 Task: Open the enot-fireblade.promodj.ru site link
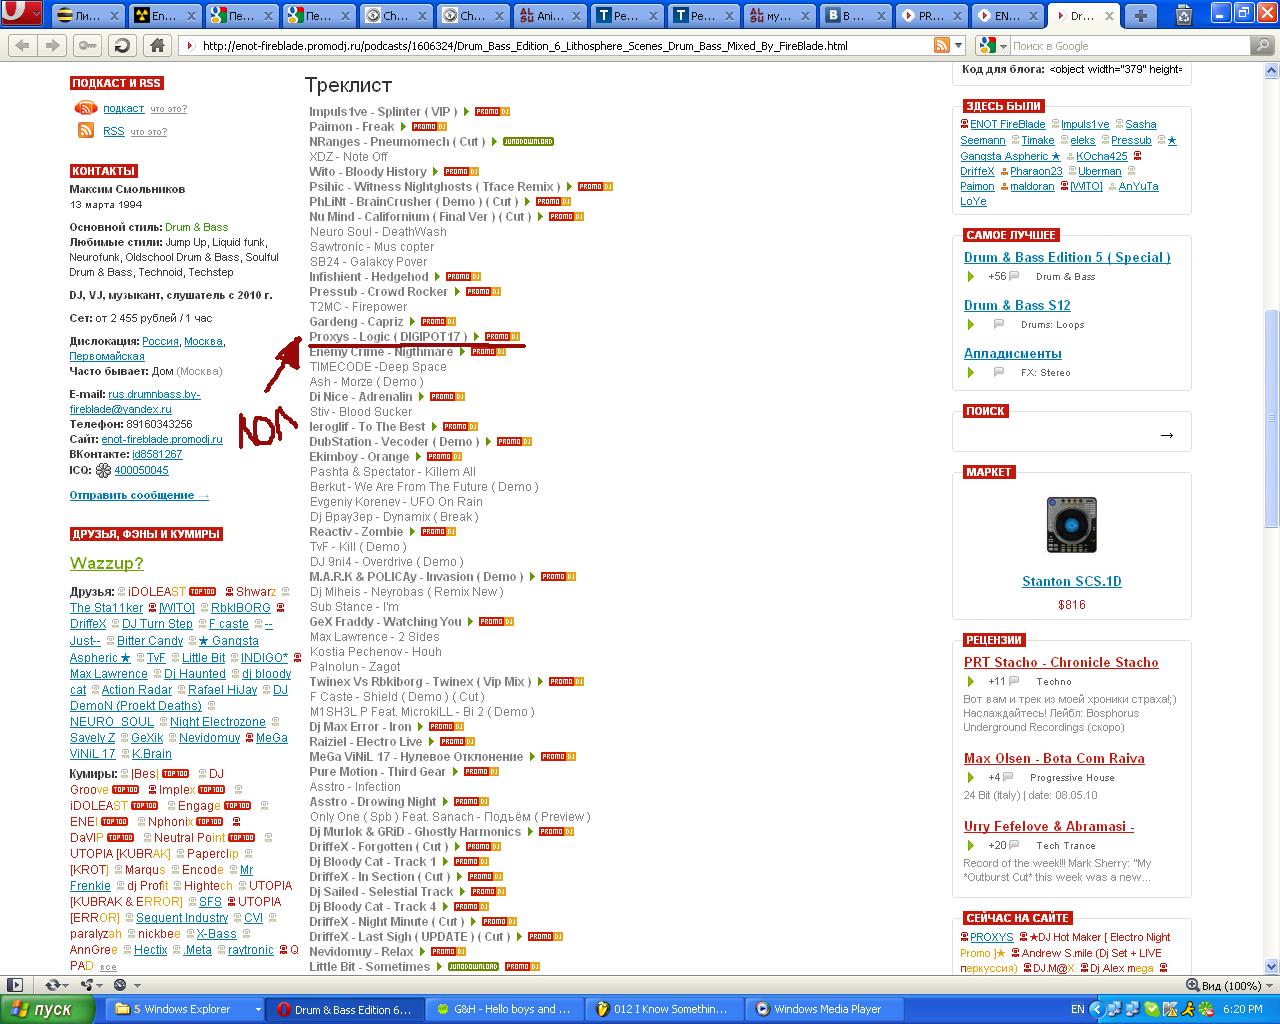click(x=162, y=439)
